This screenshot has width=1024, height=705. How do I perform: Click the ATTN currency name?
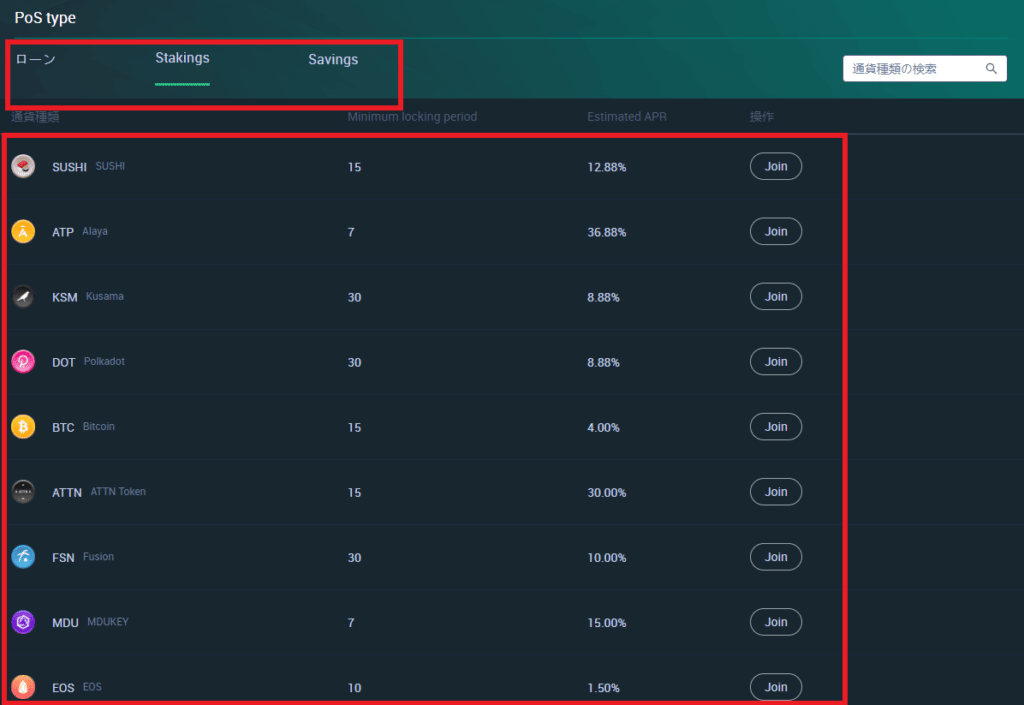coord(67,493)
